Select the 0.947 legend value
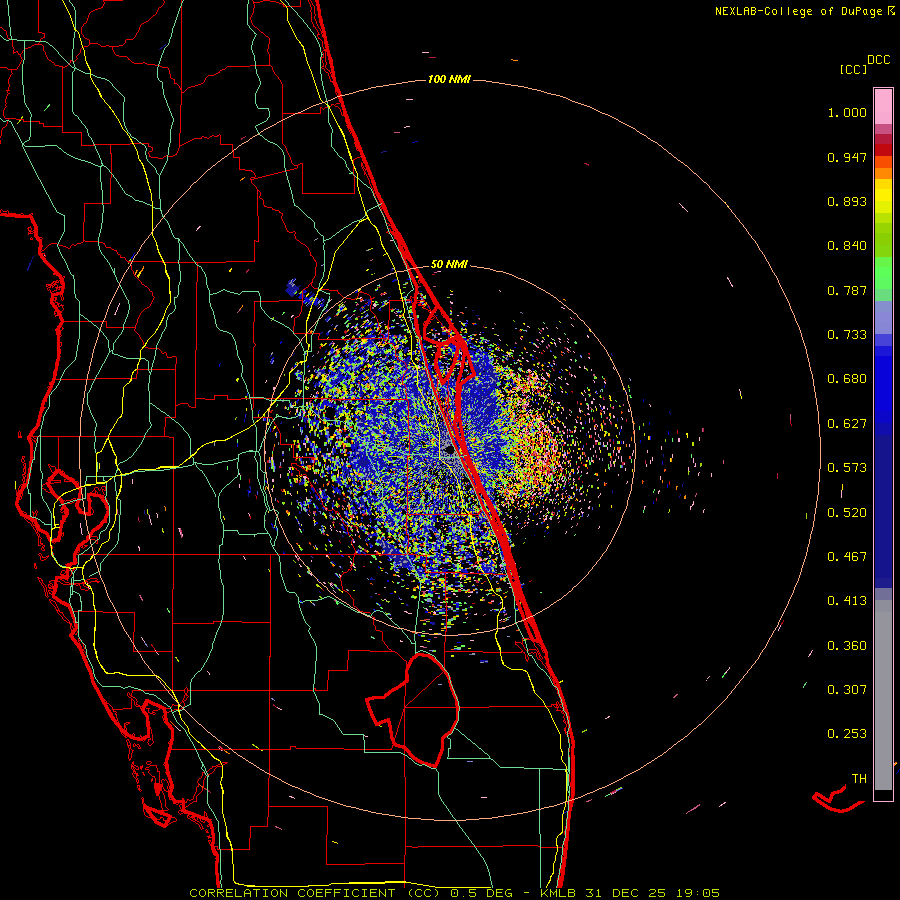Viewport: 900px width, 900px height. 847,157
